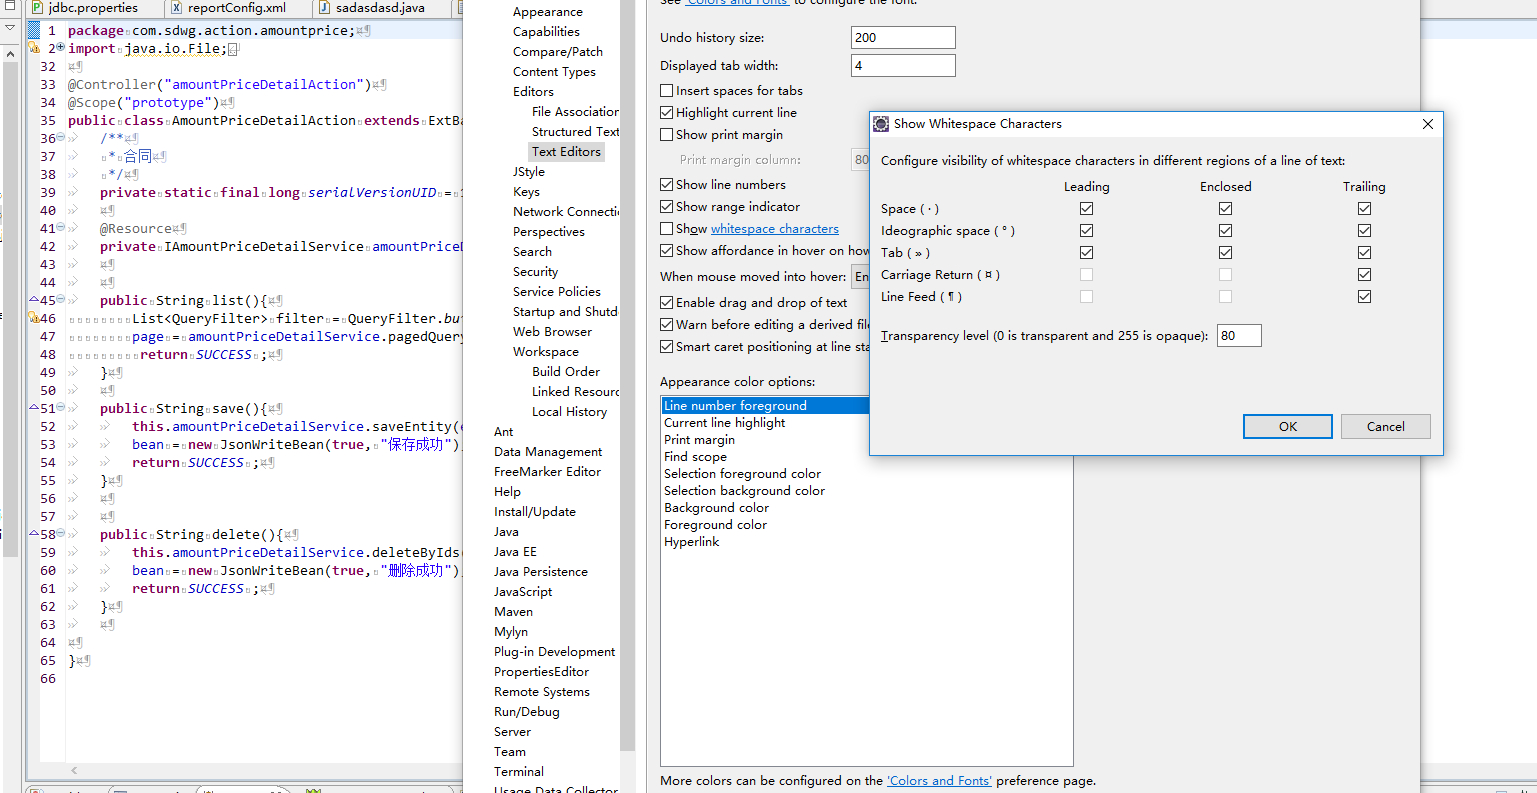Viewport: 1537px width, 793px height.
Task: Uncheck Trailing checkbox for Ideographic space
Action: pyautogui.click(x=1365, y=231)
